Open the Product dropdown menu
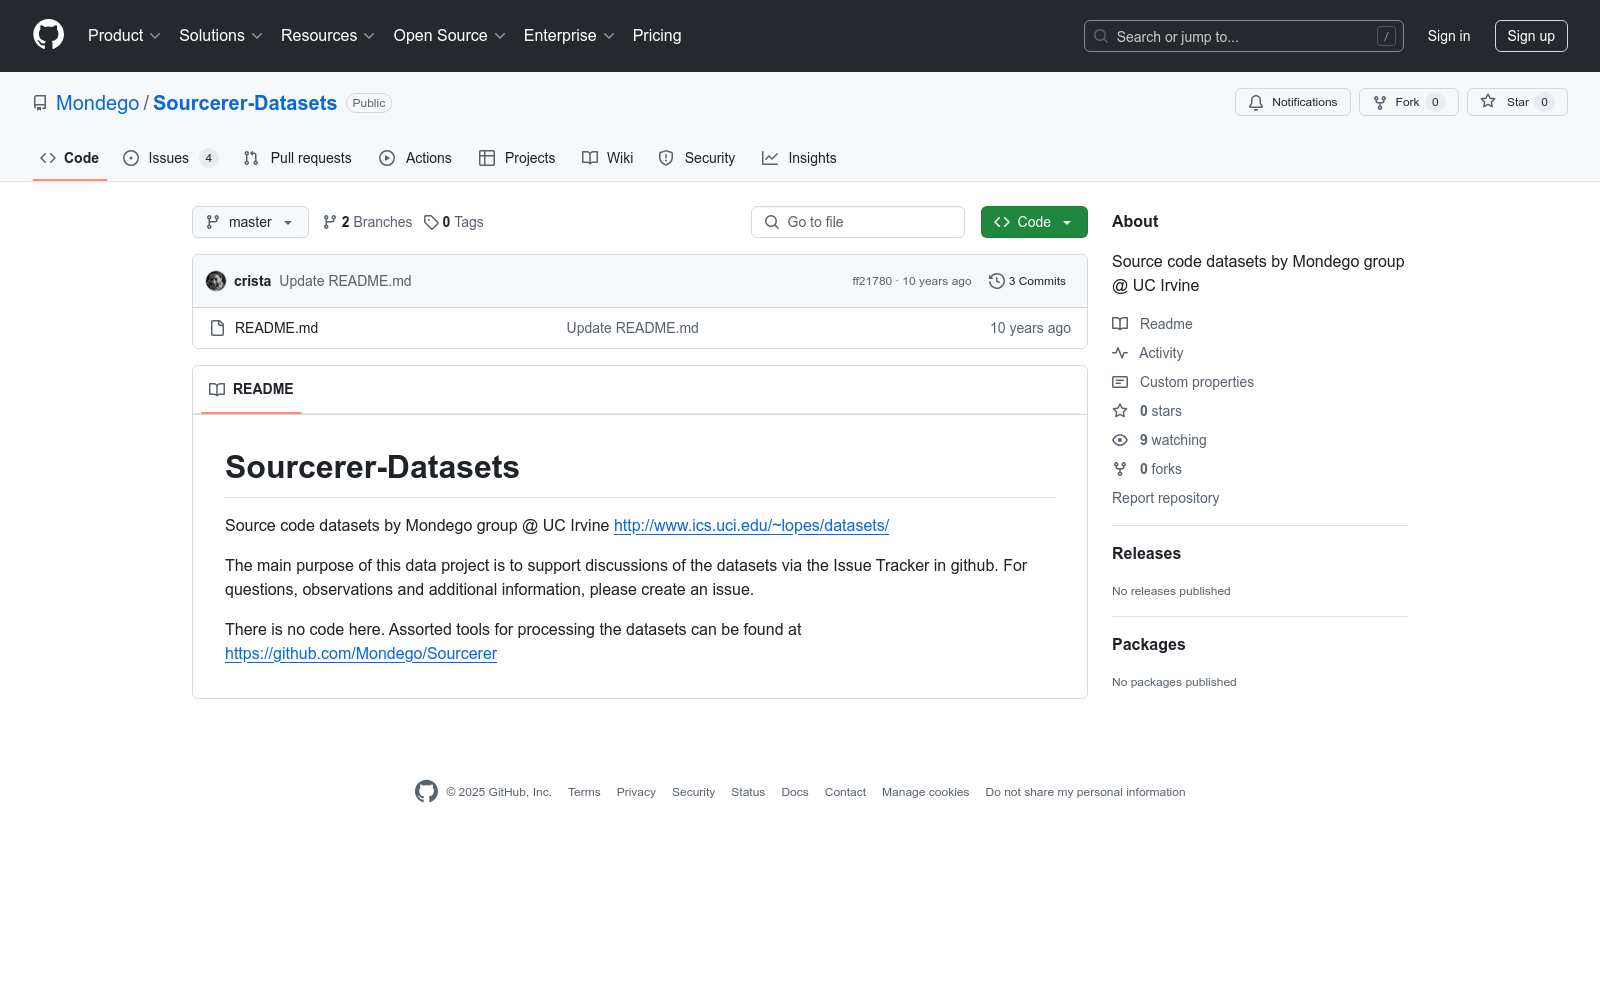The image size is (1600, 1000). [124, 36]
